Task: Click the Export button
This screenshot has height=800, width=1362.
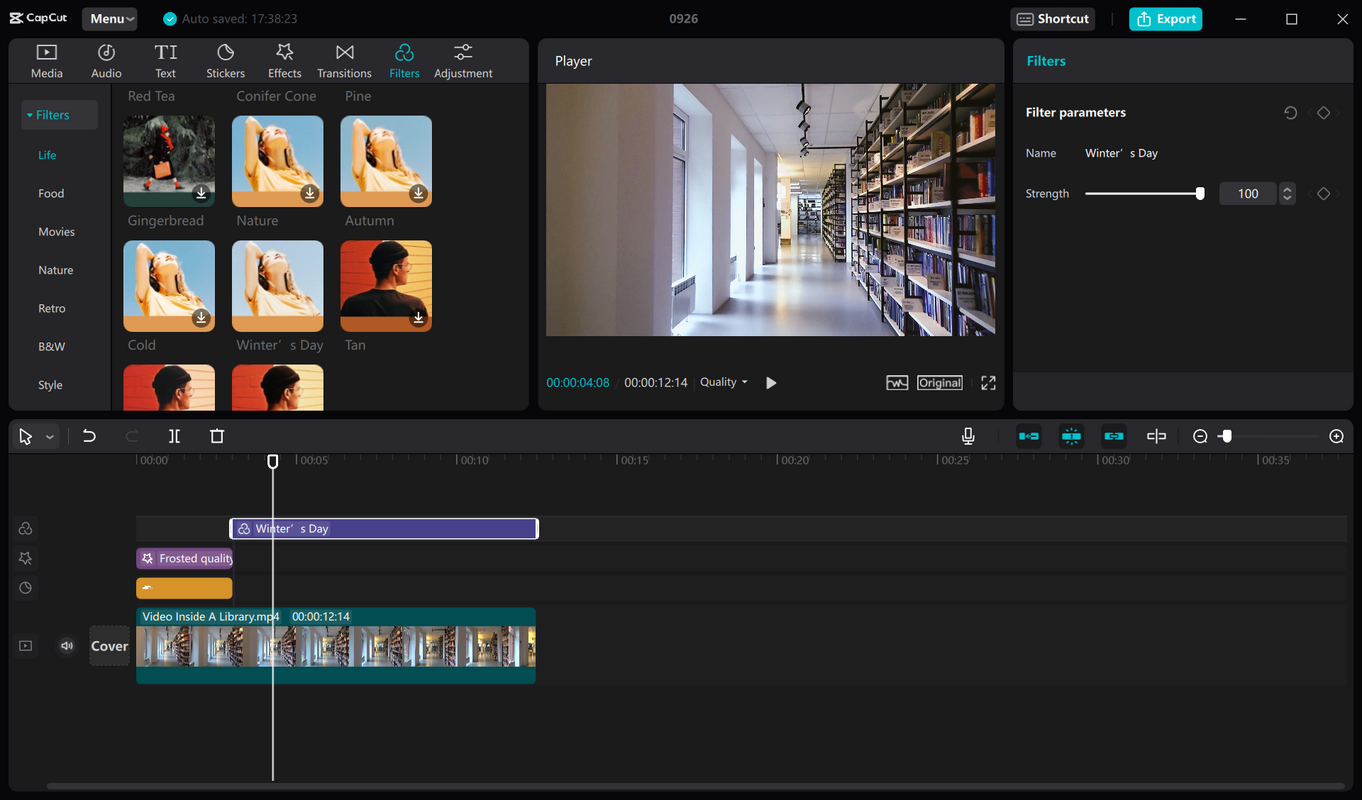Action: [x=1165, y=19]
